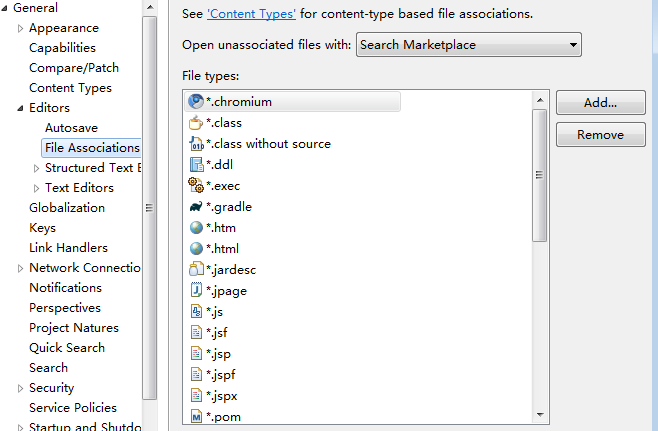Click the Add... button
The image size is (658, 431).
pyautogui.click(x=600, y=102)
